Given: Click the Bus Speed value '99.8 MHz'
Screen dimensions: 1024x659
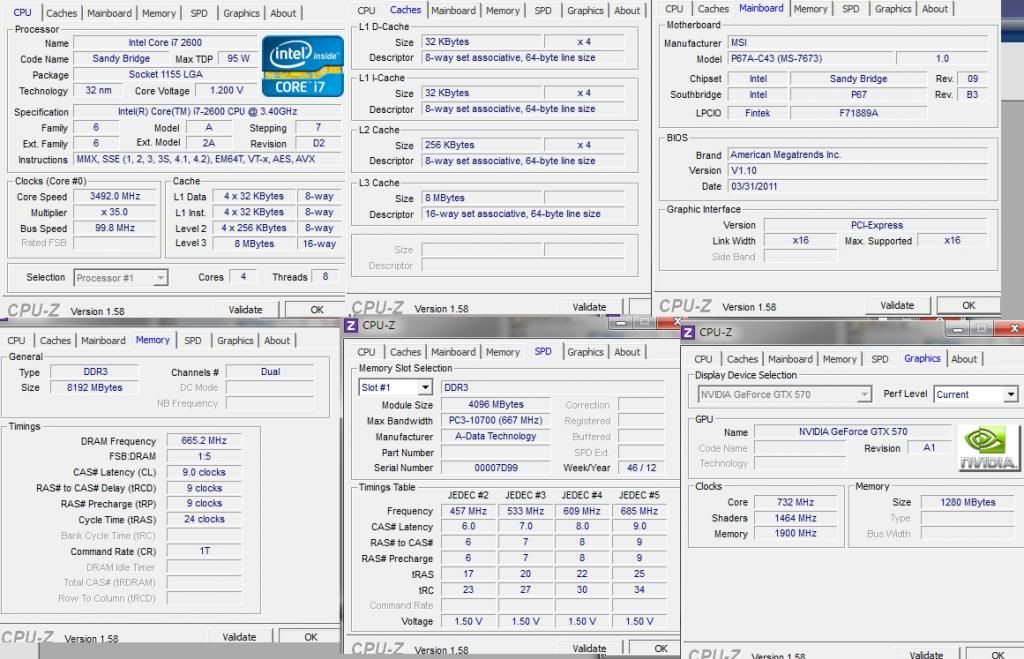Looking at the screenshot, I should pyautogui.click(x=115, y=228).
